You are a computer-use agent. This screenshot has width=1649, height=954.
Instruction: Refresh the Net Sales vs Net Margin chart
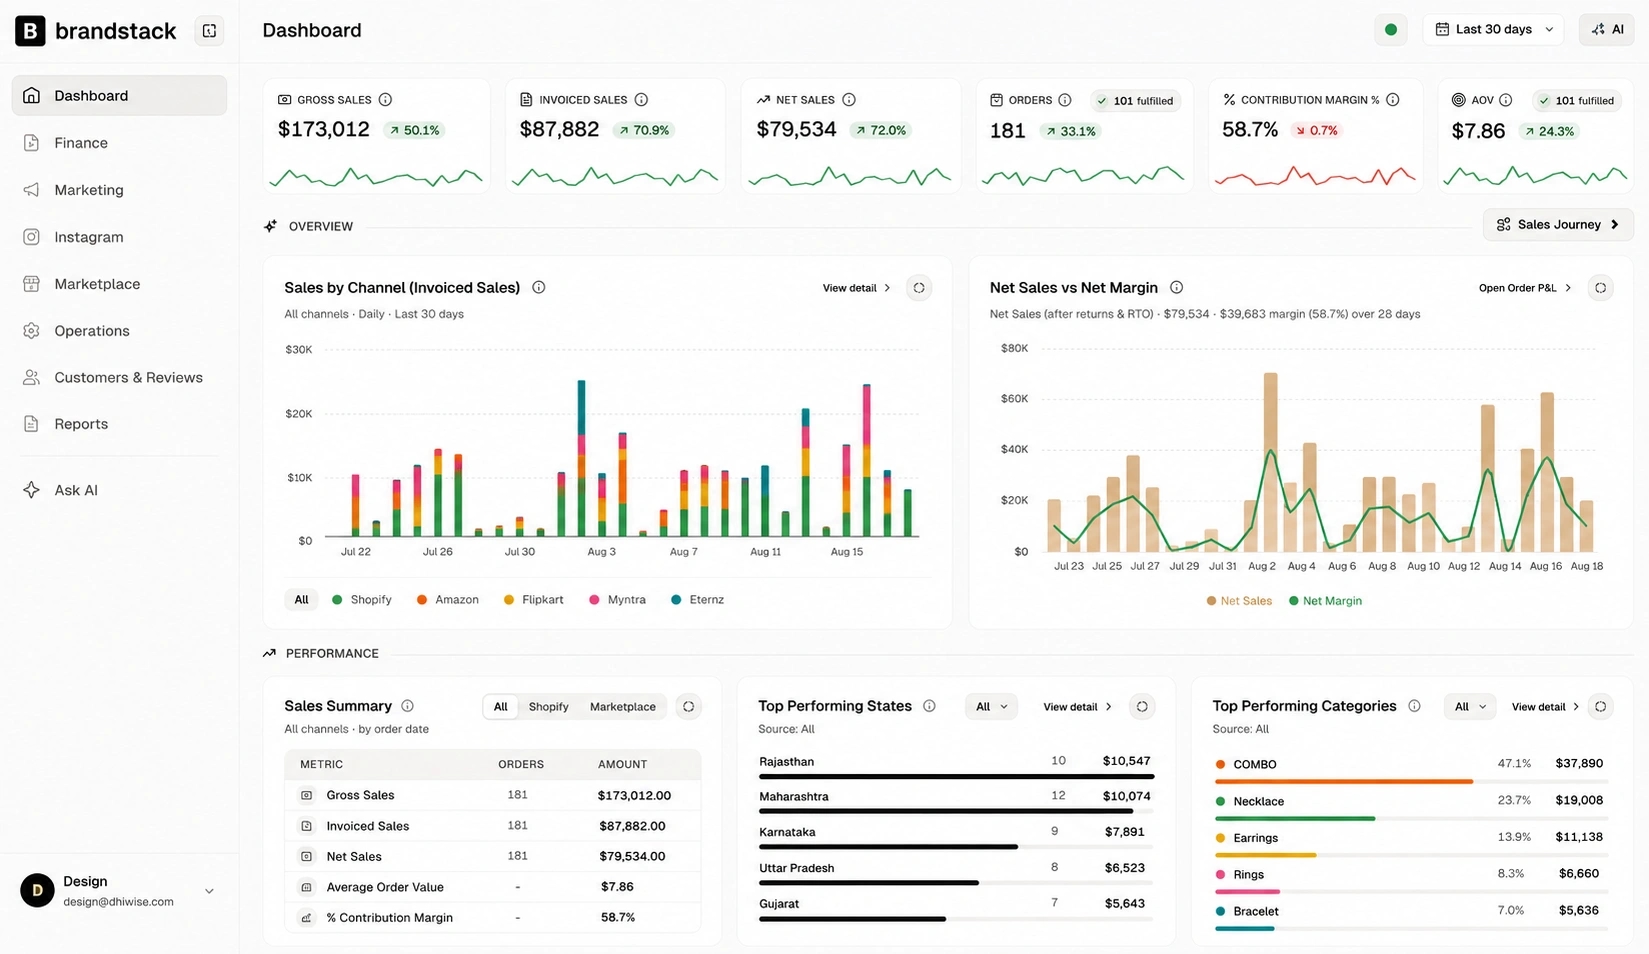click(x=1600, y=288)
